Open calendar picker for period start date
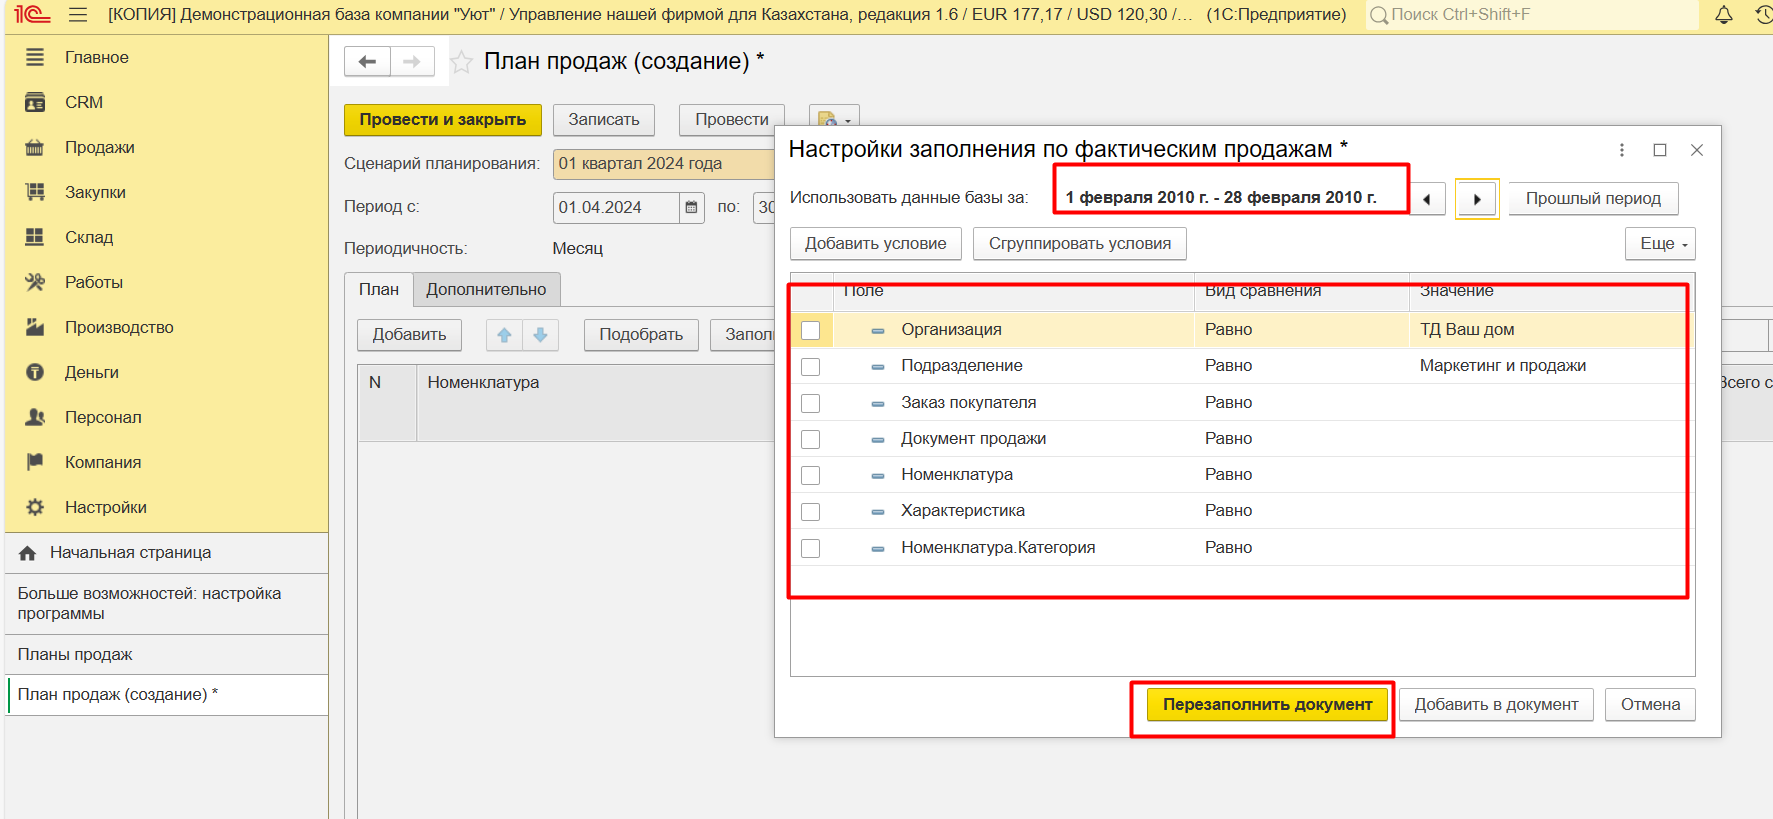This screenshot has width=1773, height=819. [x=691, y=207]
